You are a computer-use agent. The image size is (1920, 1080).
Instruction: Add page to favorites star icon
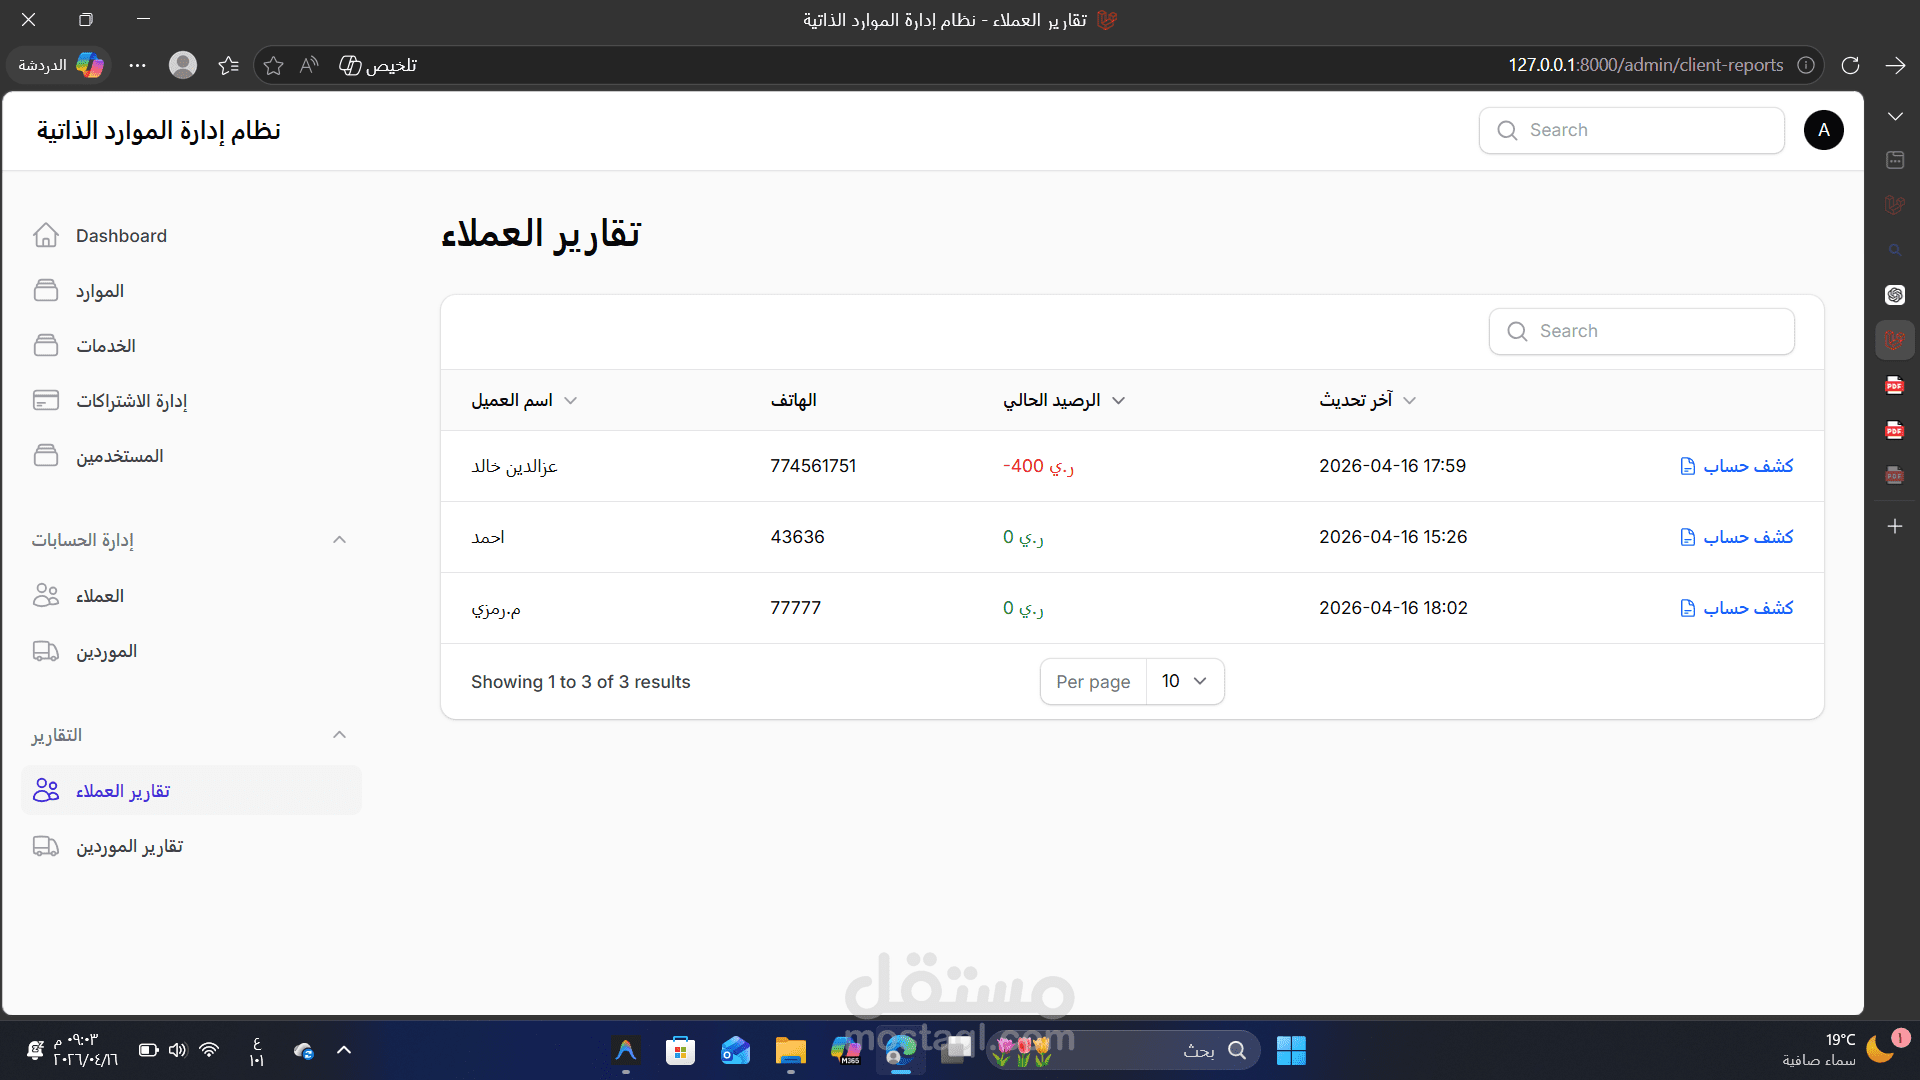[273, 65]
